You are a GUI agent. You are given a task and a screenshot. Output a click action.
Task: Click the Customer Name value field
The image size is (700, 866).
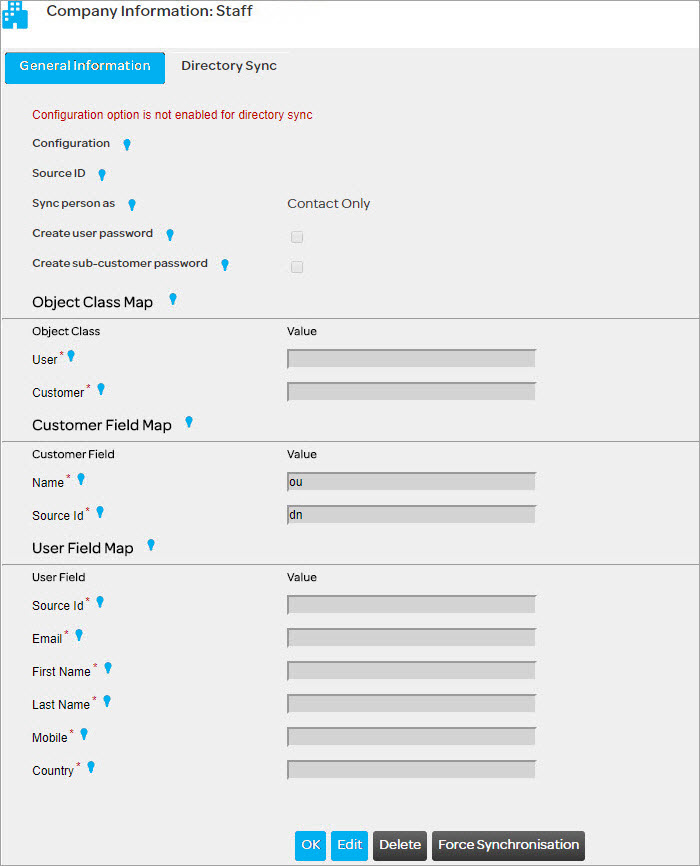(x=411, y=482)
